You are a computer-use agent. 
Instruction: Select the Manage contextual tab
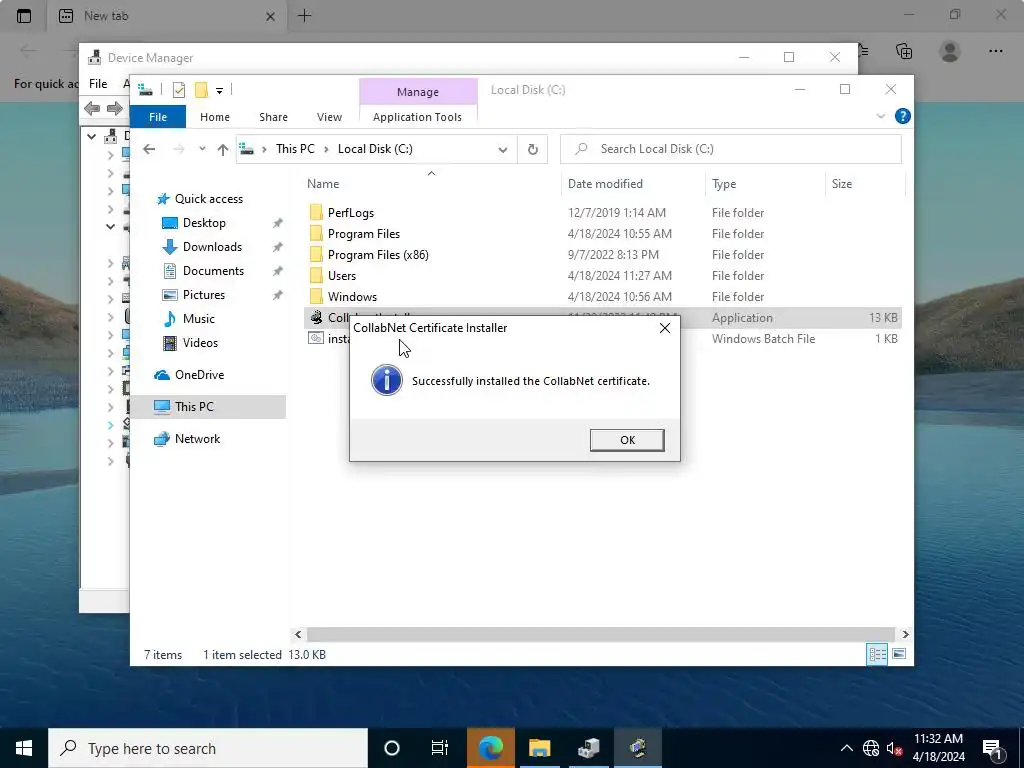pos(418,92)
